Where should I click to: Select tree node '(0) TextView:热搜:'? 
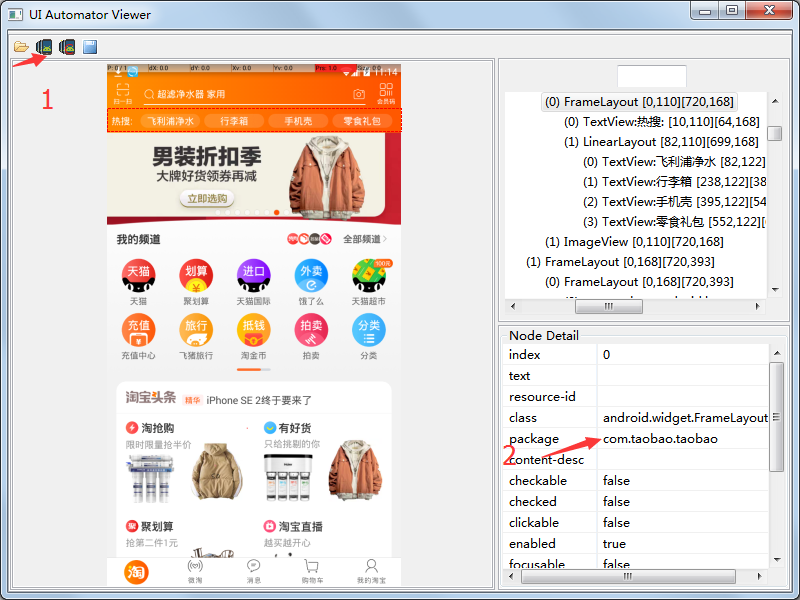(x=662, y=121)
